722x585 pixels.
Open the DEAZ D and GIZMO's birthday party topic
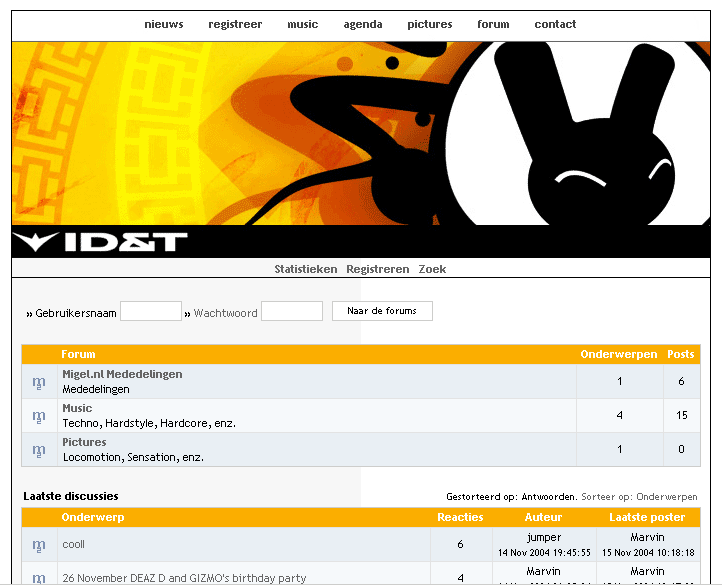coord(184,578)
